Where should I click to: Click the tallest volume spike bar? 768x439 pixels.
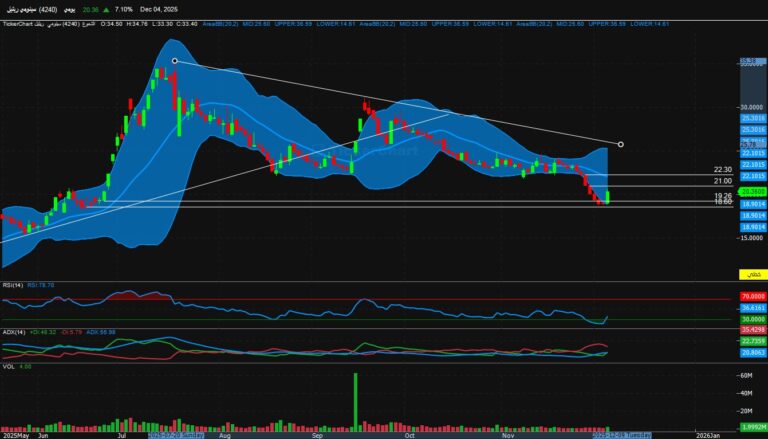tap(354, 402)
